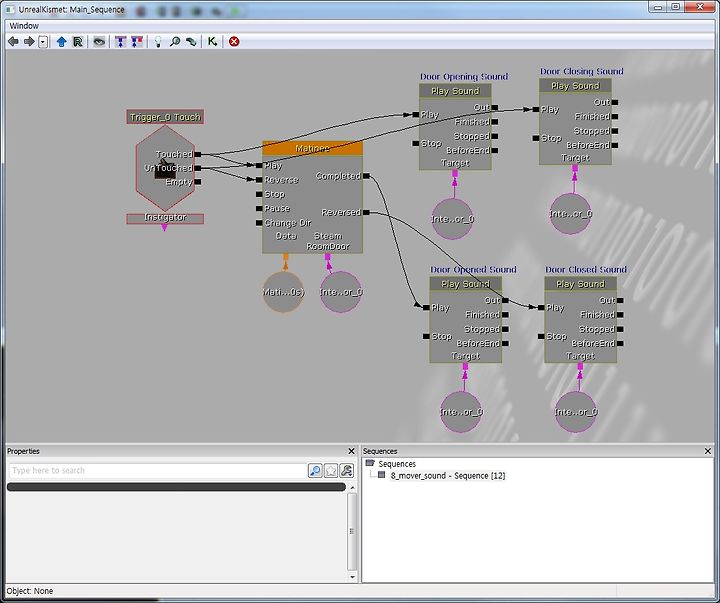Click the dark Properties category header bar
The height and width of the screenshot is (603, 720).
pos(176,487)
